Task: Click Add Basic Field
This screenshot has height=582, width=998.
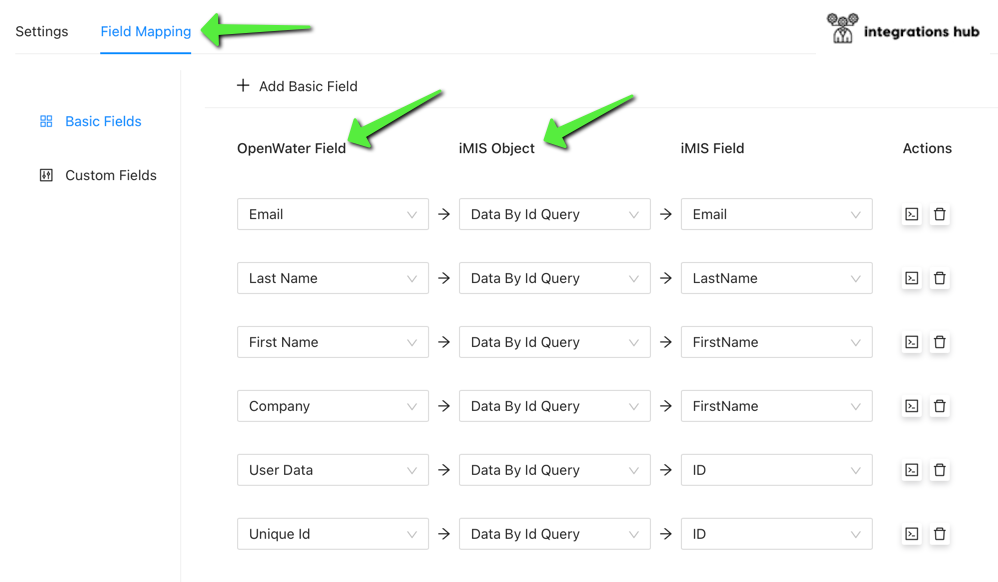Action: [x=297, y=86]
